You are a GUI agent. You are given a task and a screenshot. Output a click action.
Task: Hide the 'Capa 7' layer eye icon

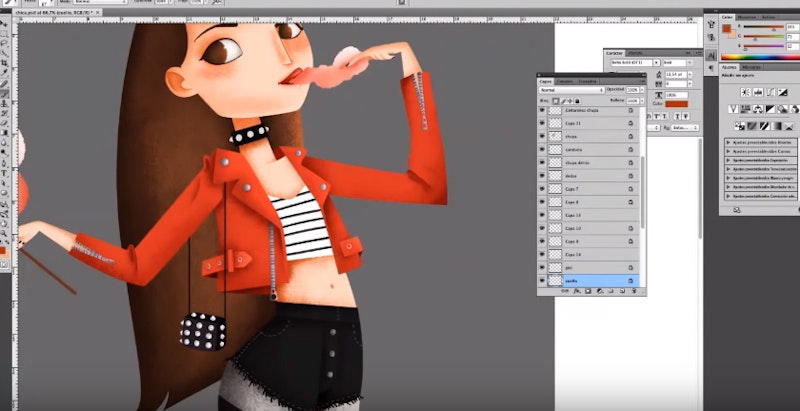[x=543, y=188]
